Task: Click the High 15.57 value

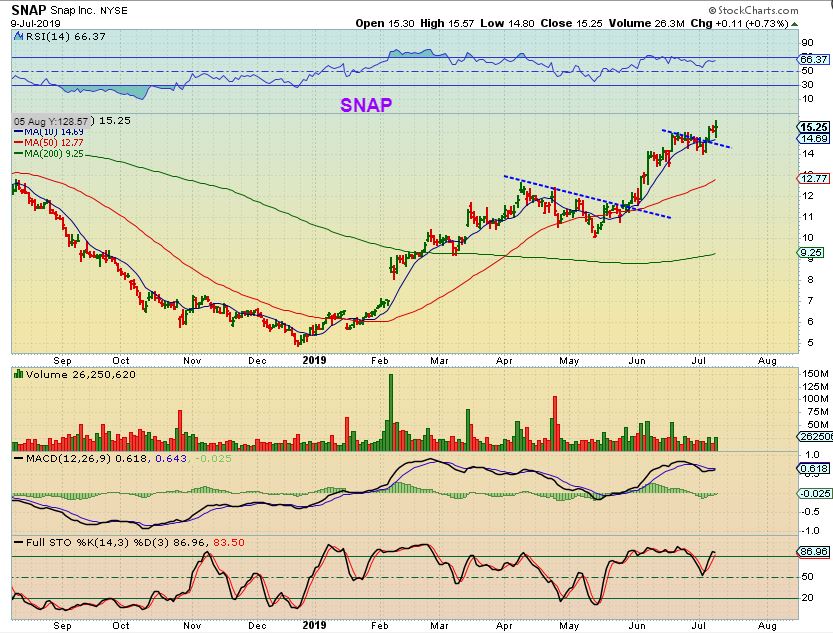Action: click(447, 23)
